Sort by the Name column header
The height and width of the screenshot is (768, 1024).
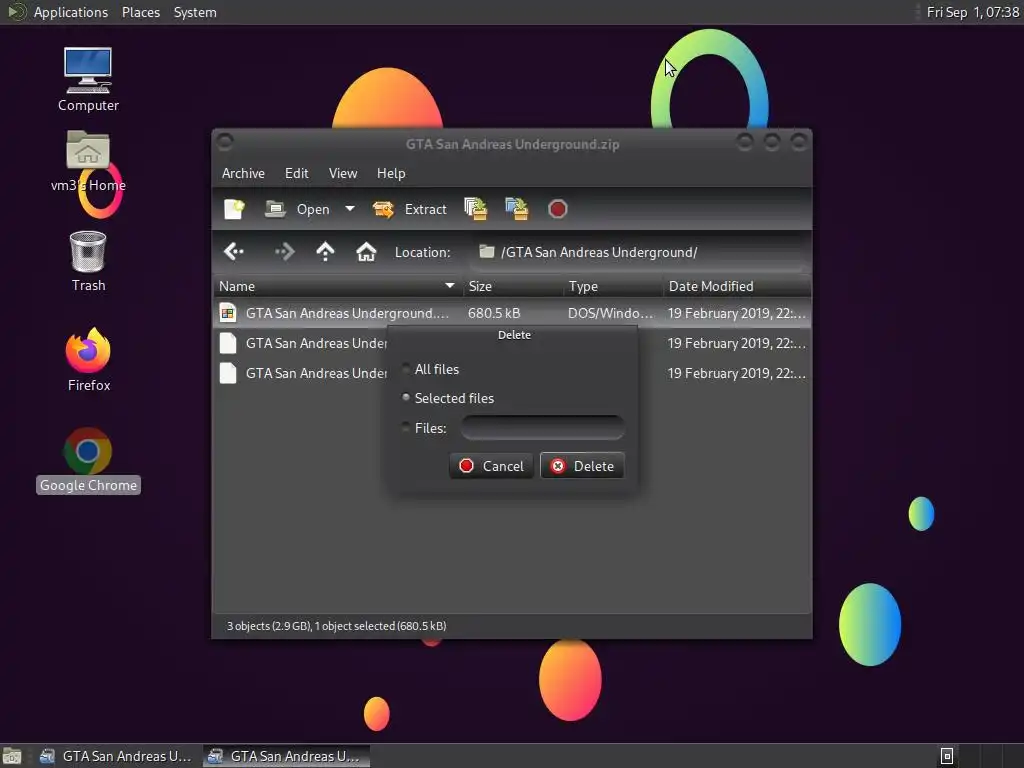[x=337, y=286]
